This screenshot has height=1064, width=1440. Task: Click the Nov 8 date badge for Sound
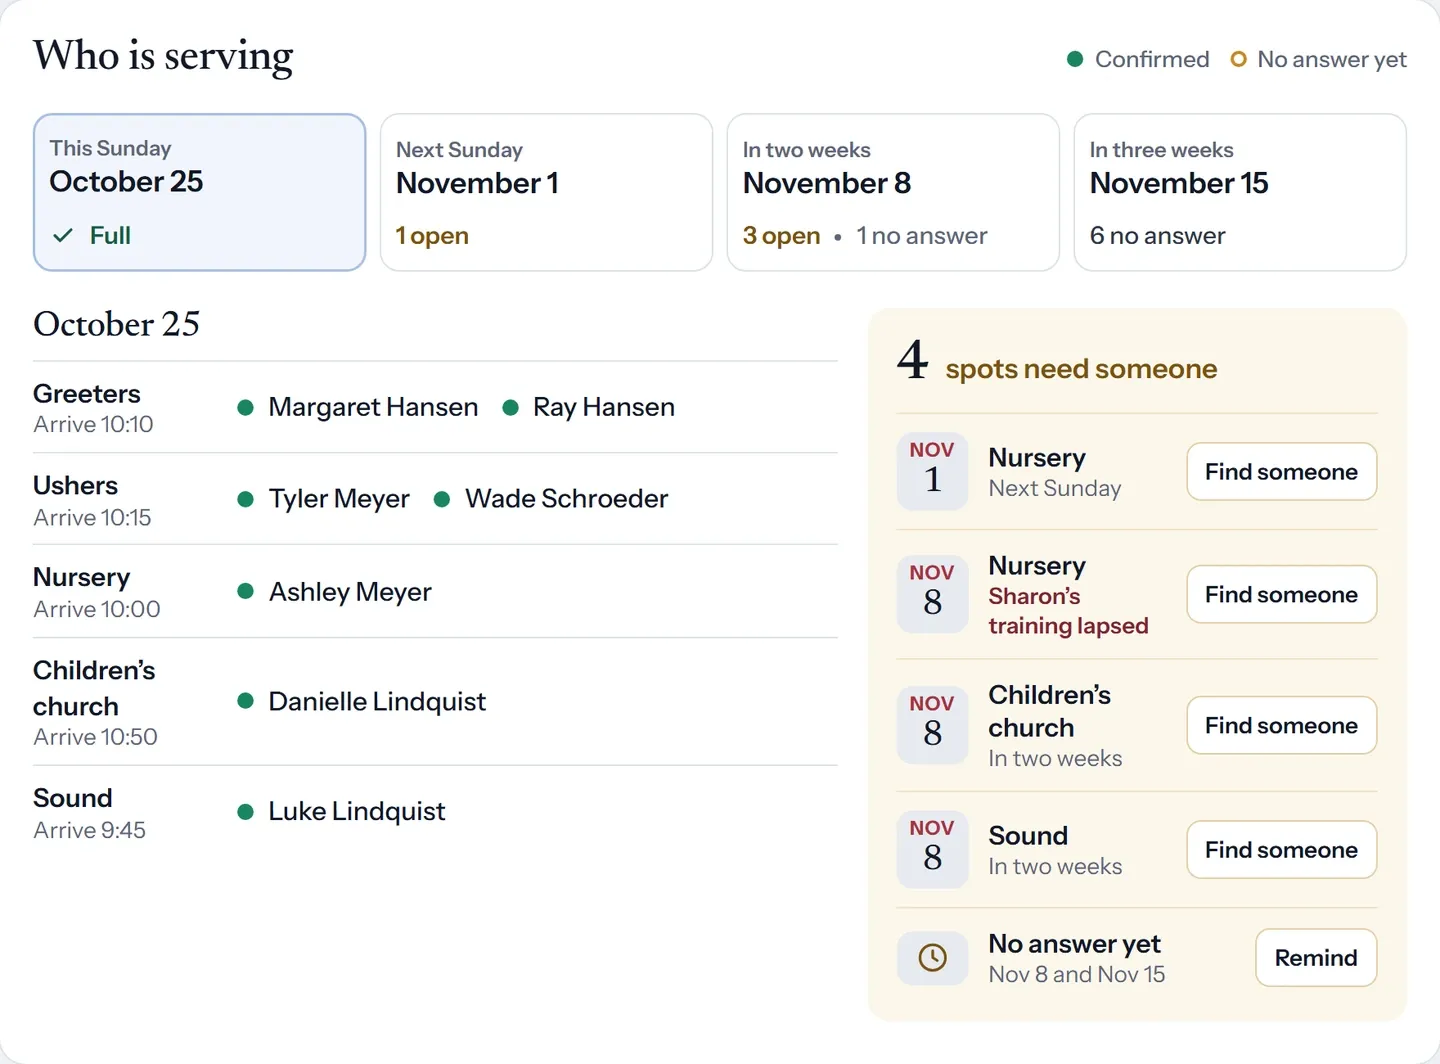(x=933, y=849)
